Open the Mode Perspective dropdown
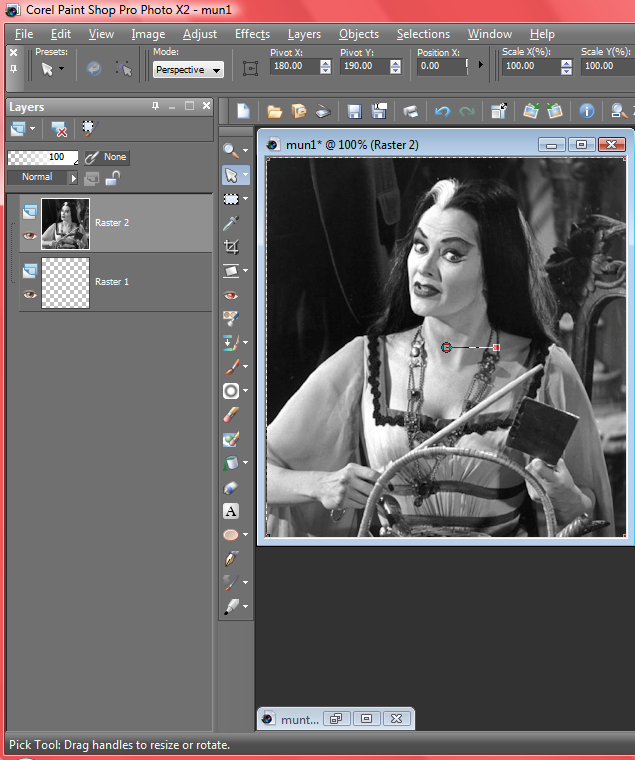Screen dimensions: 635x760 [188, 70]
